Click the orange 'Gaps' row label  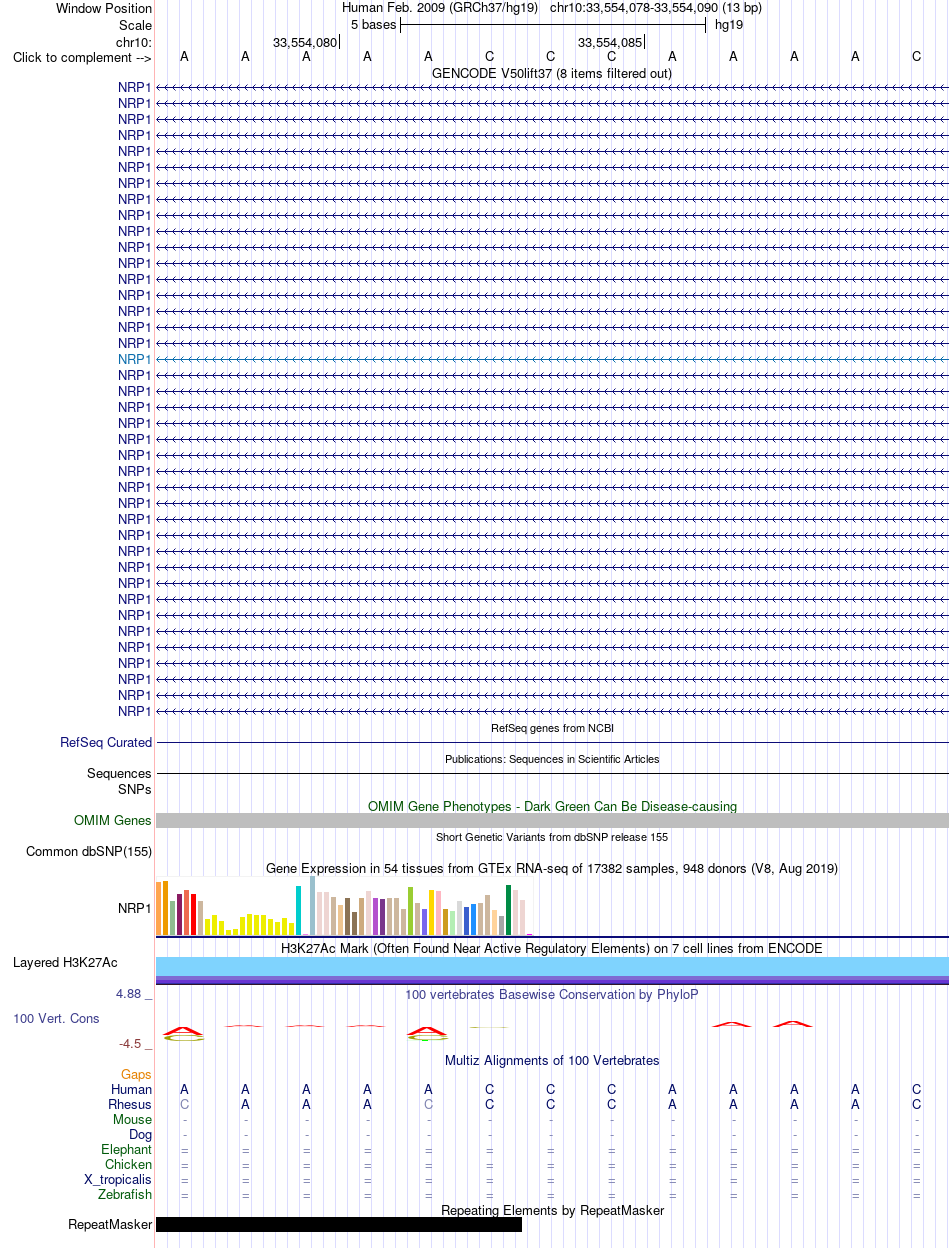click(137, 1075)
